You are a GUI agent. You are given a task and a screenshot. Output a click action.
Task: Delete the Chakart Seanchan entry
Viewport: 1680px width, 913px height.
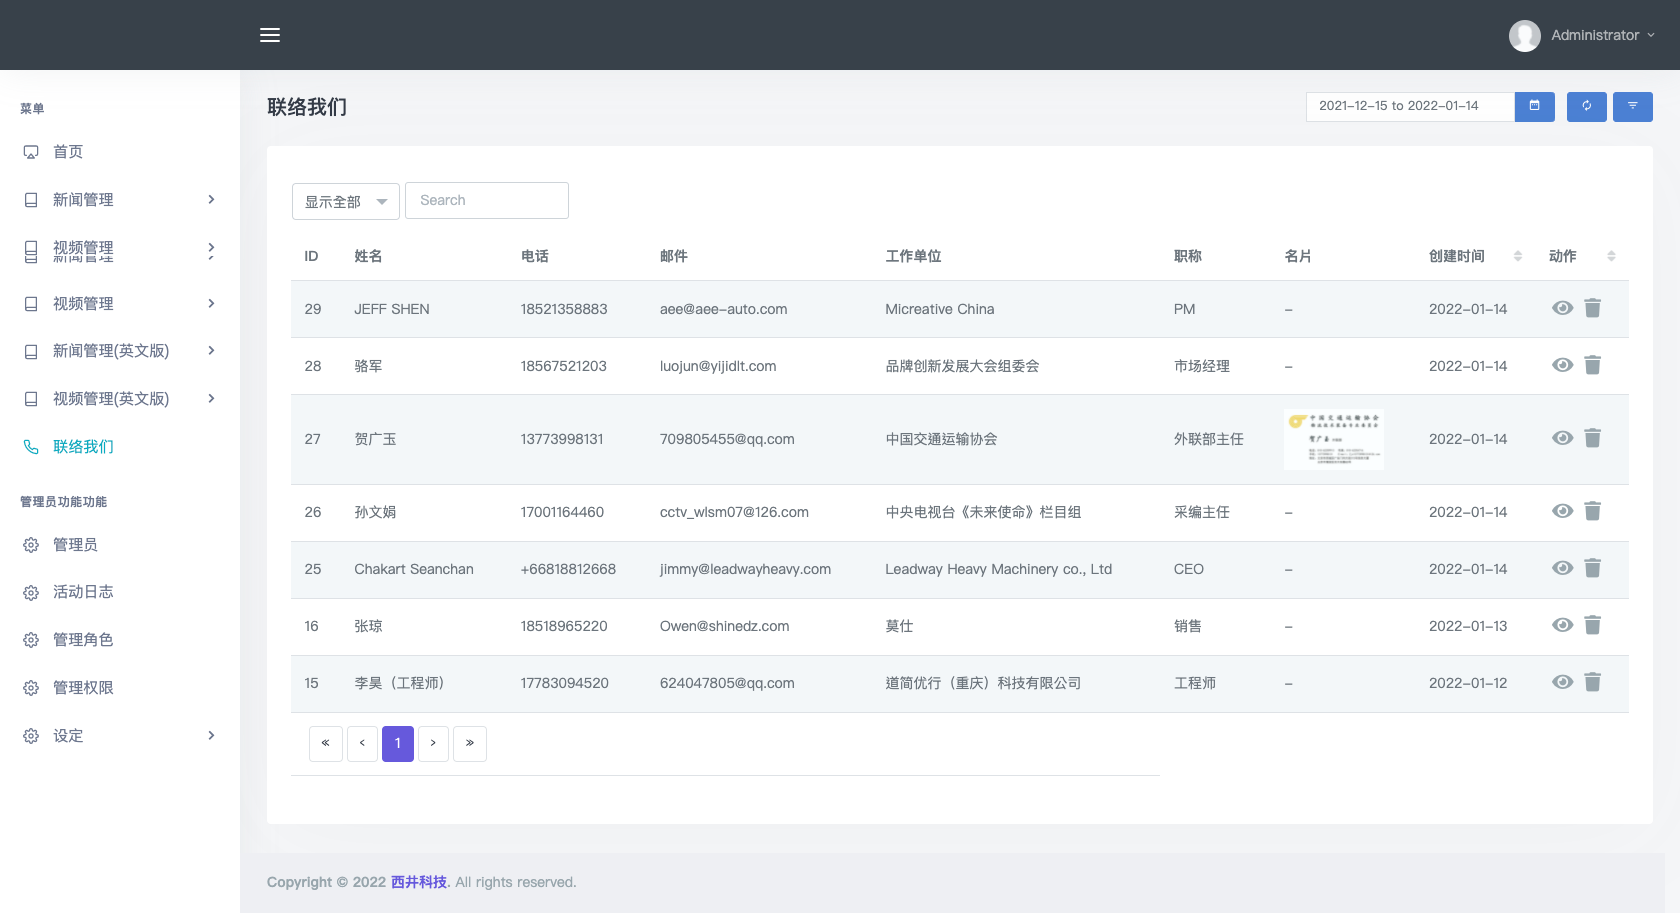coord(1593,569)
